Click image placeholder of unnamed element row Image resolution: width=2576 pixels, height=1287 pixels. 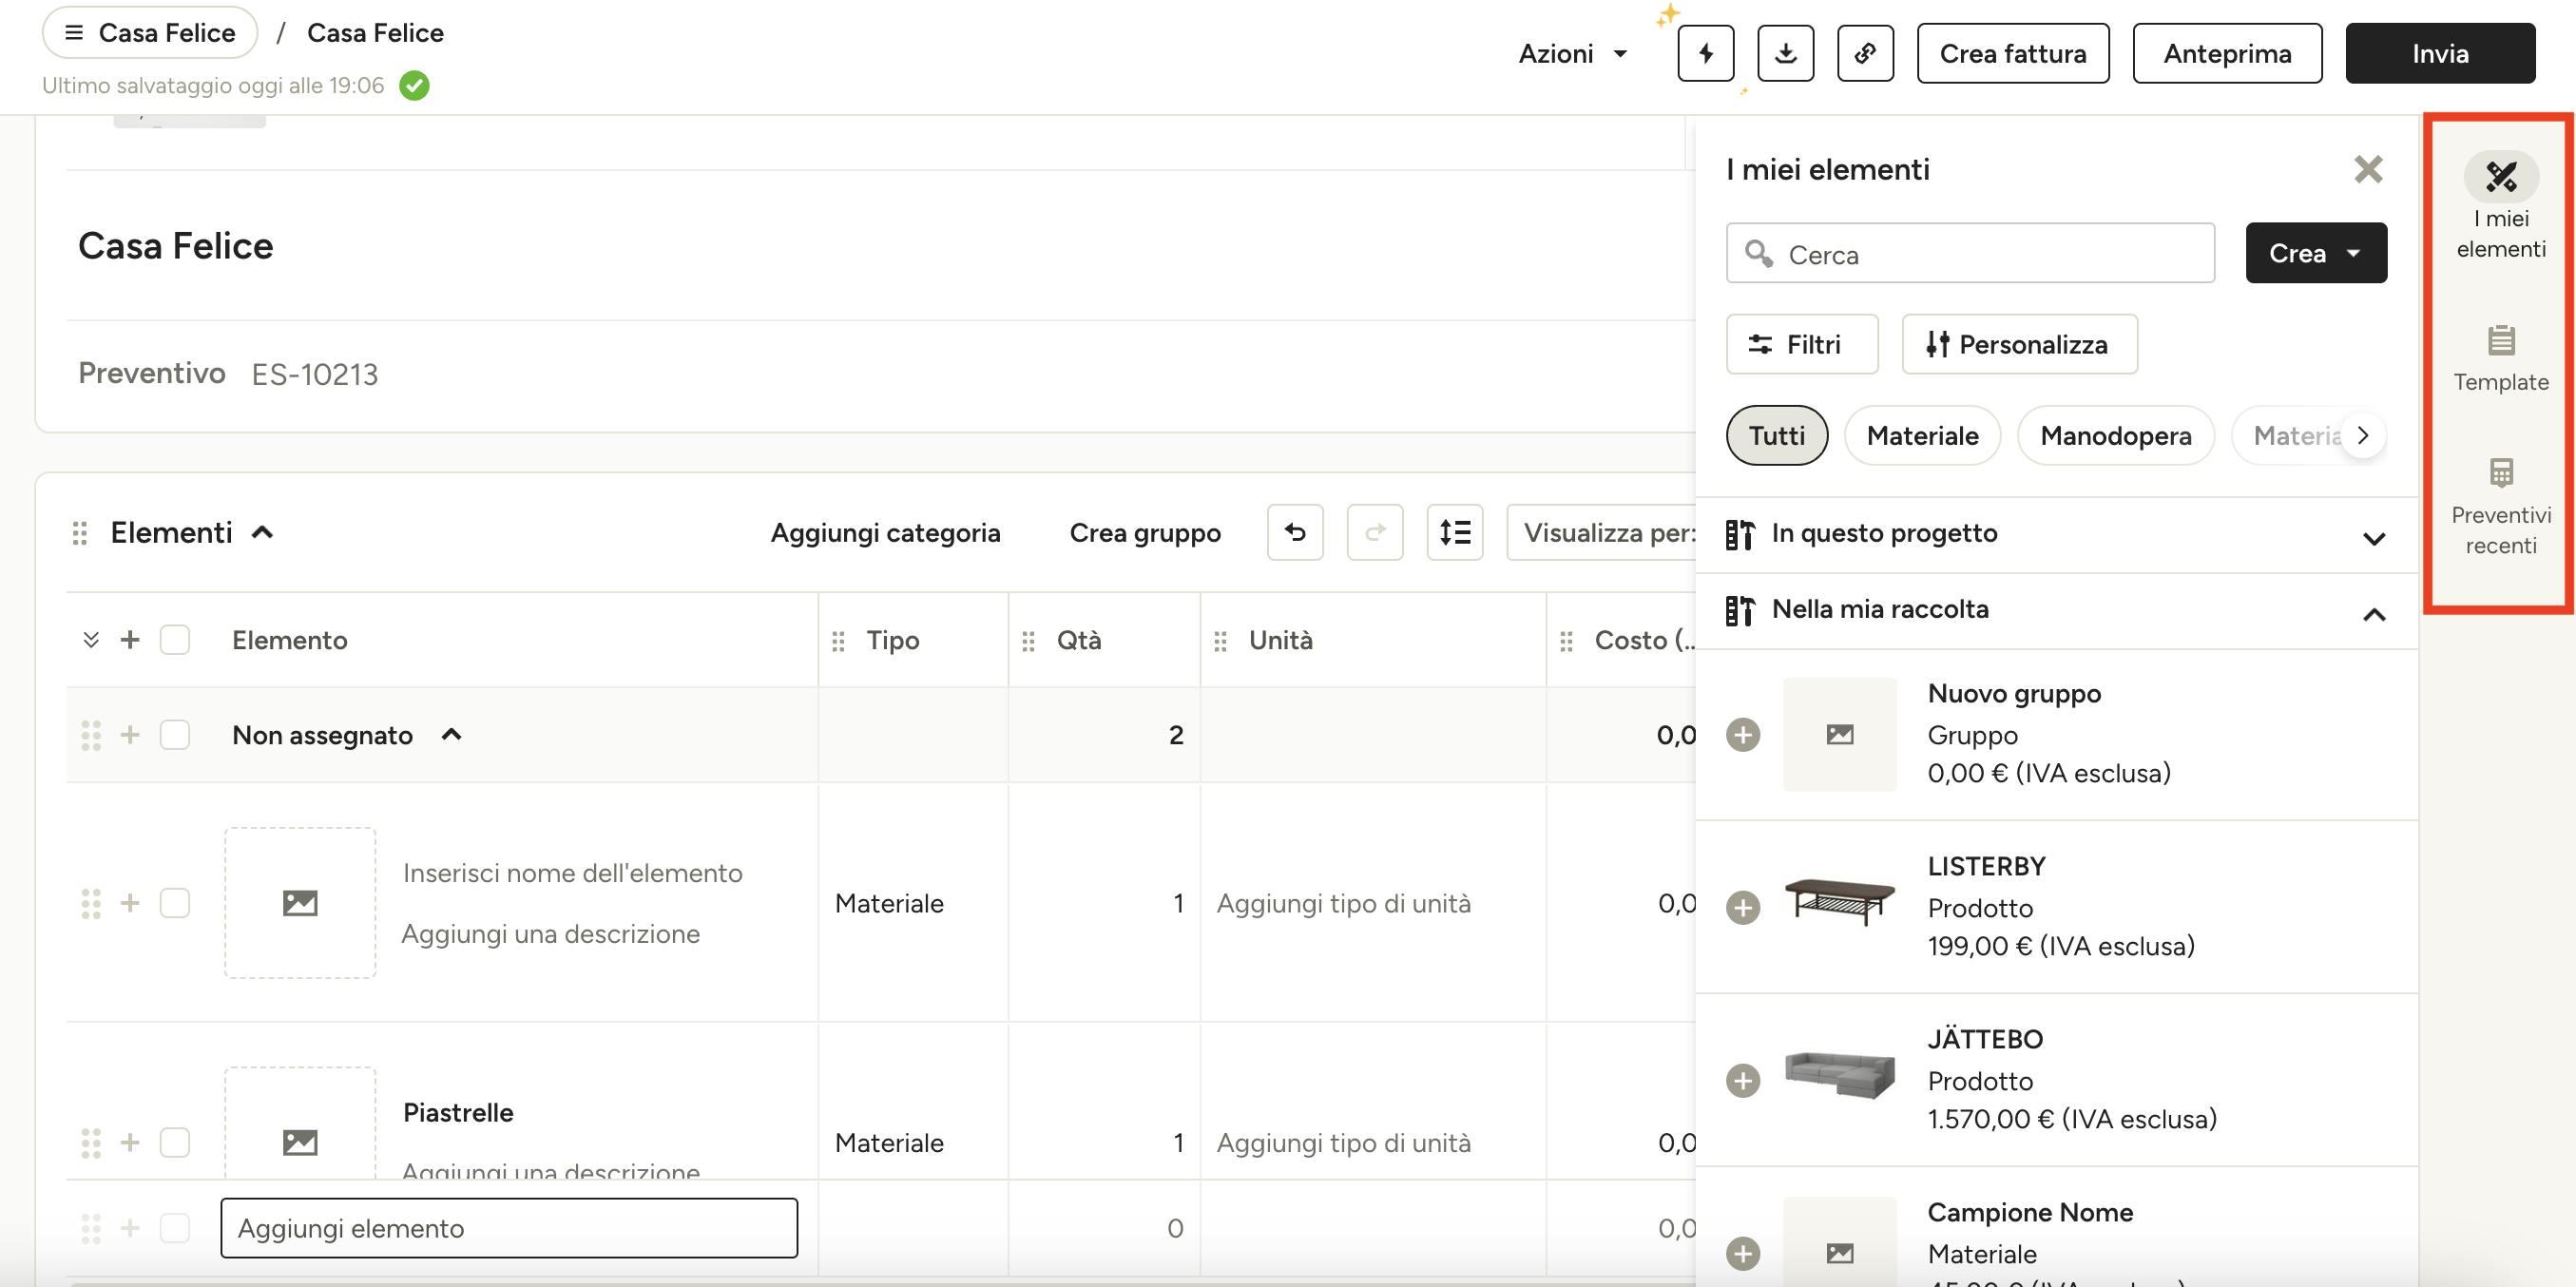(x=300, y=903)
